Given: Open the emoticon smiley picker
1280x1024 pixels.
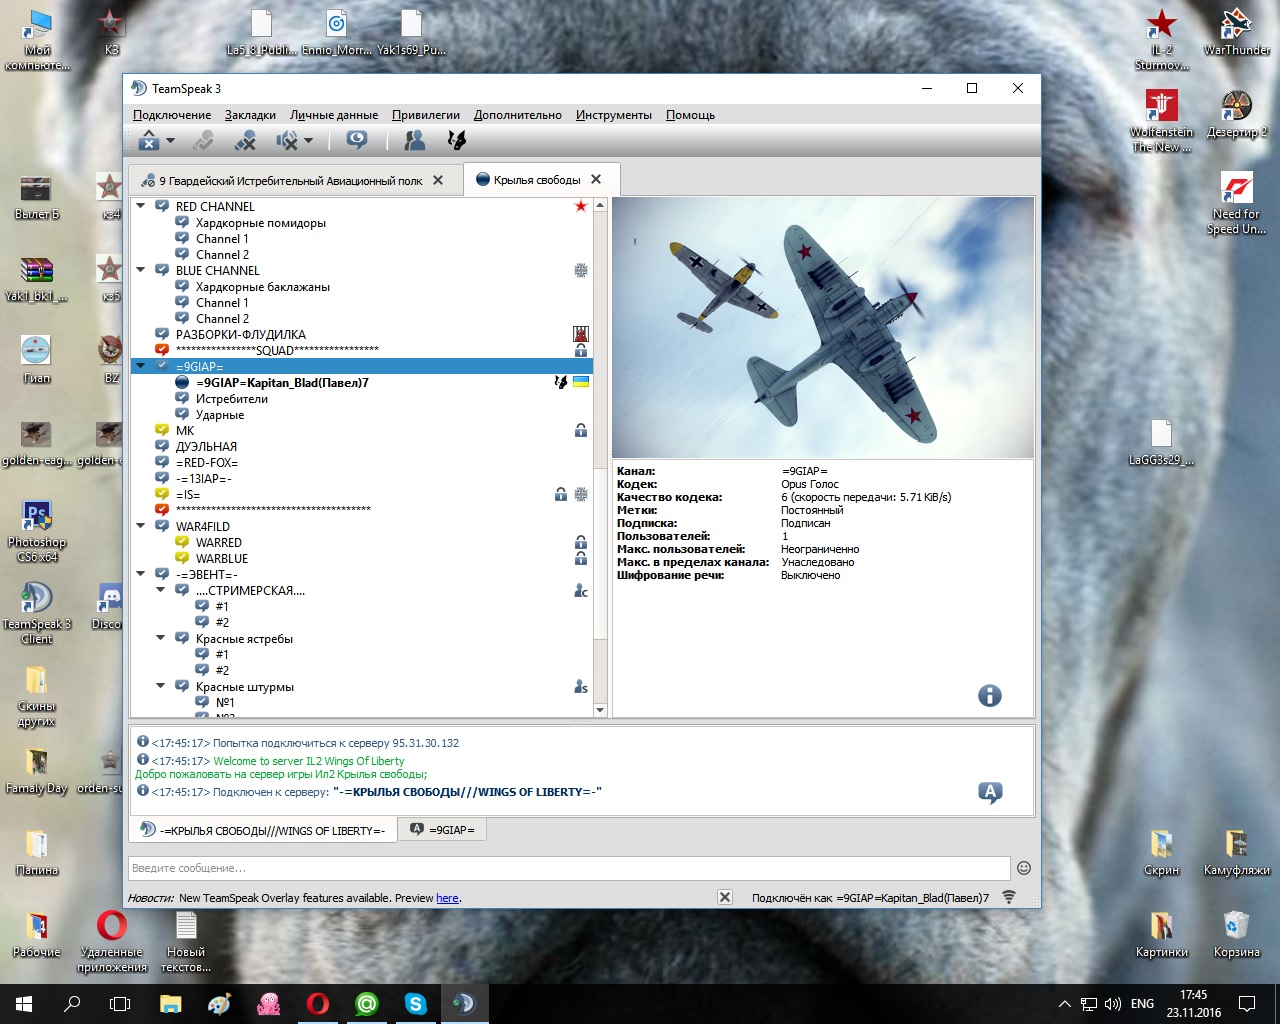Looking at the screenshot, I should coord(1023,868).
